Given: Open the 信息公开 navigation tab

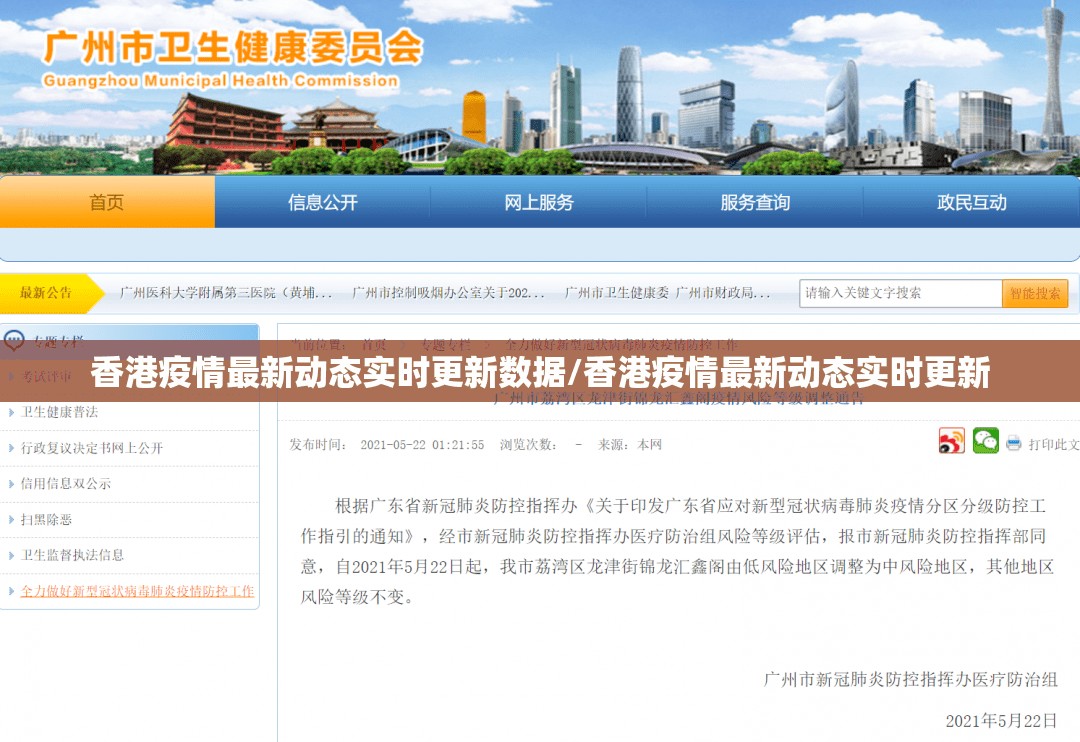Looking at the screenshot, I should (x=322, y=202).
